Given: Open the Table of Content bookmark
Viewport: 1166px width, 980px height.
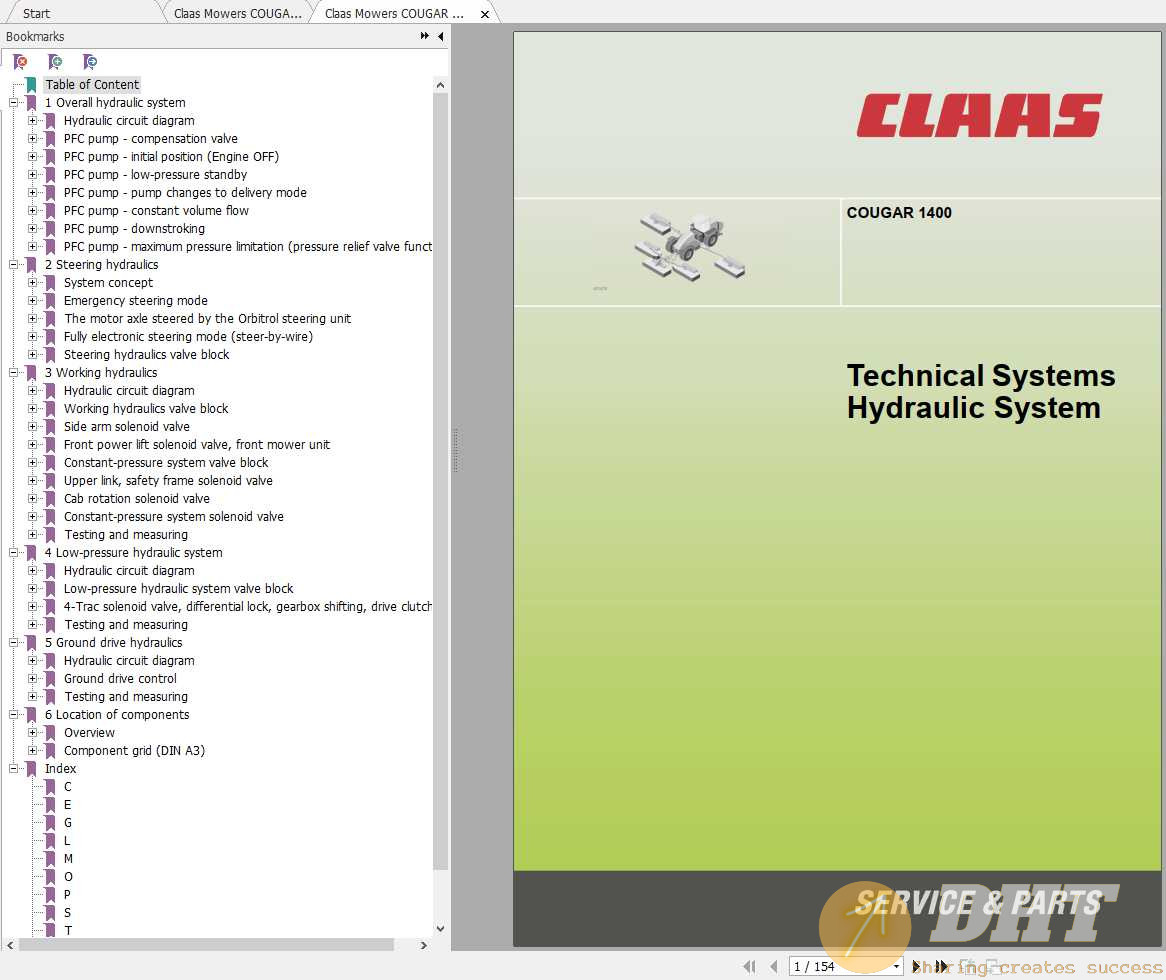Looking at the screenshot, I should (92, 85).
